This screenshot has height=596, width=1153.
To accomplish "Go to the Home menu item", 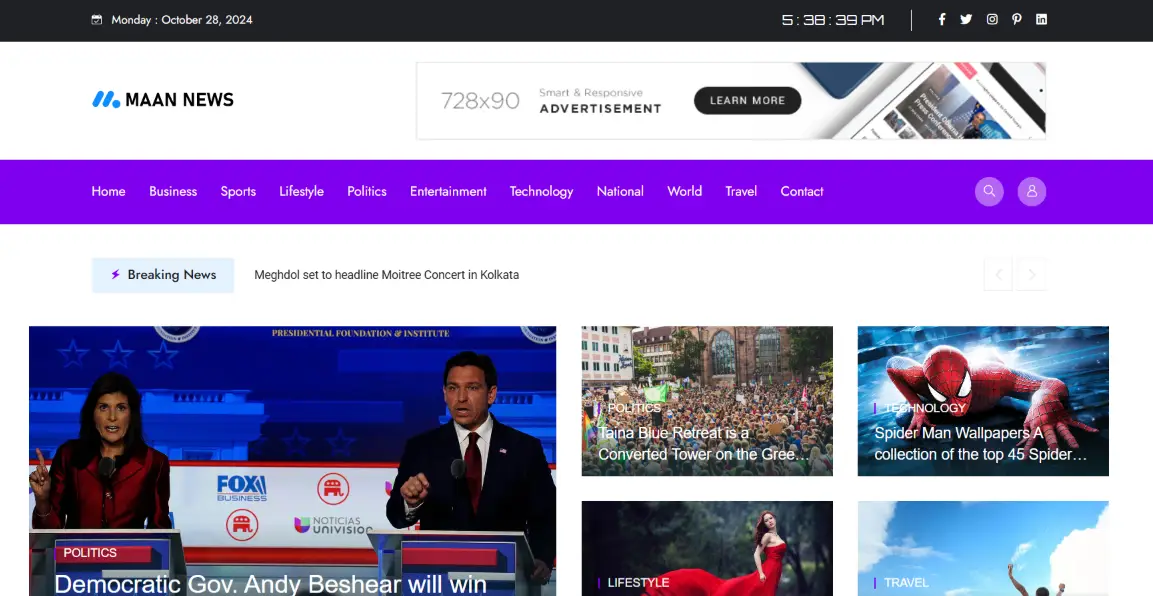I will coord(108,191).
